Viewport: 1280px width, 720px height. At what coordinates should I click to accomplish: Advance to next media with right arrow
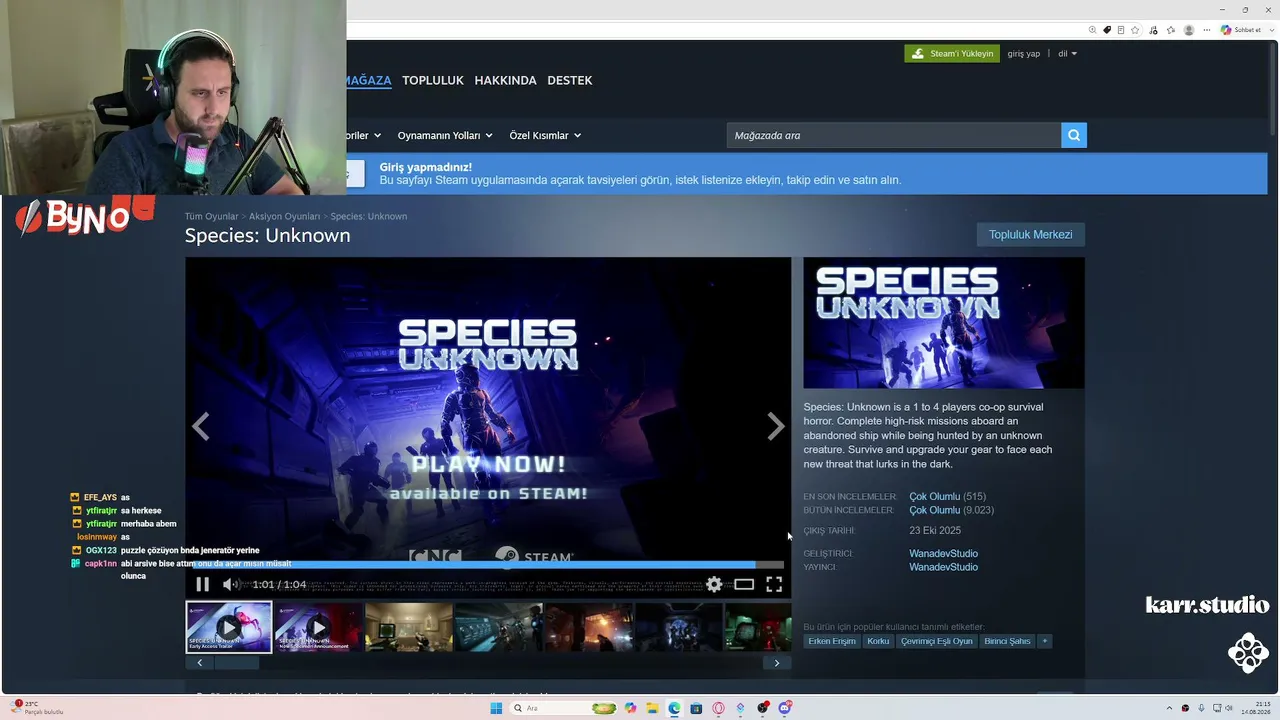[776, 427]
